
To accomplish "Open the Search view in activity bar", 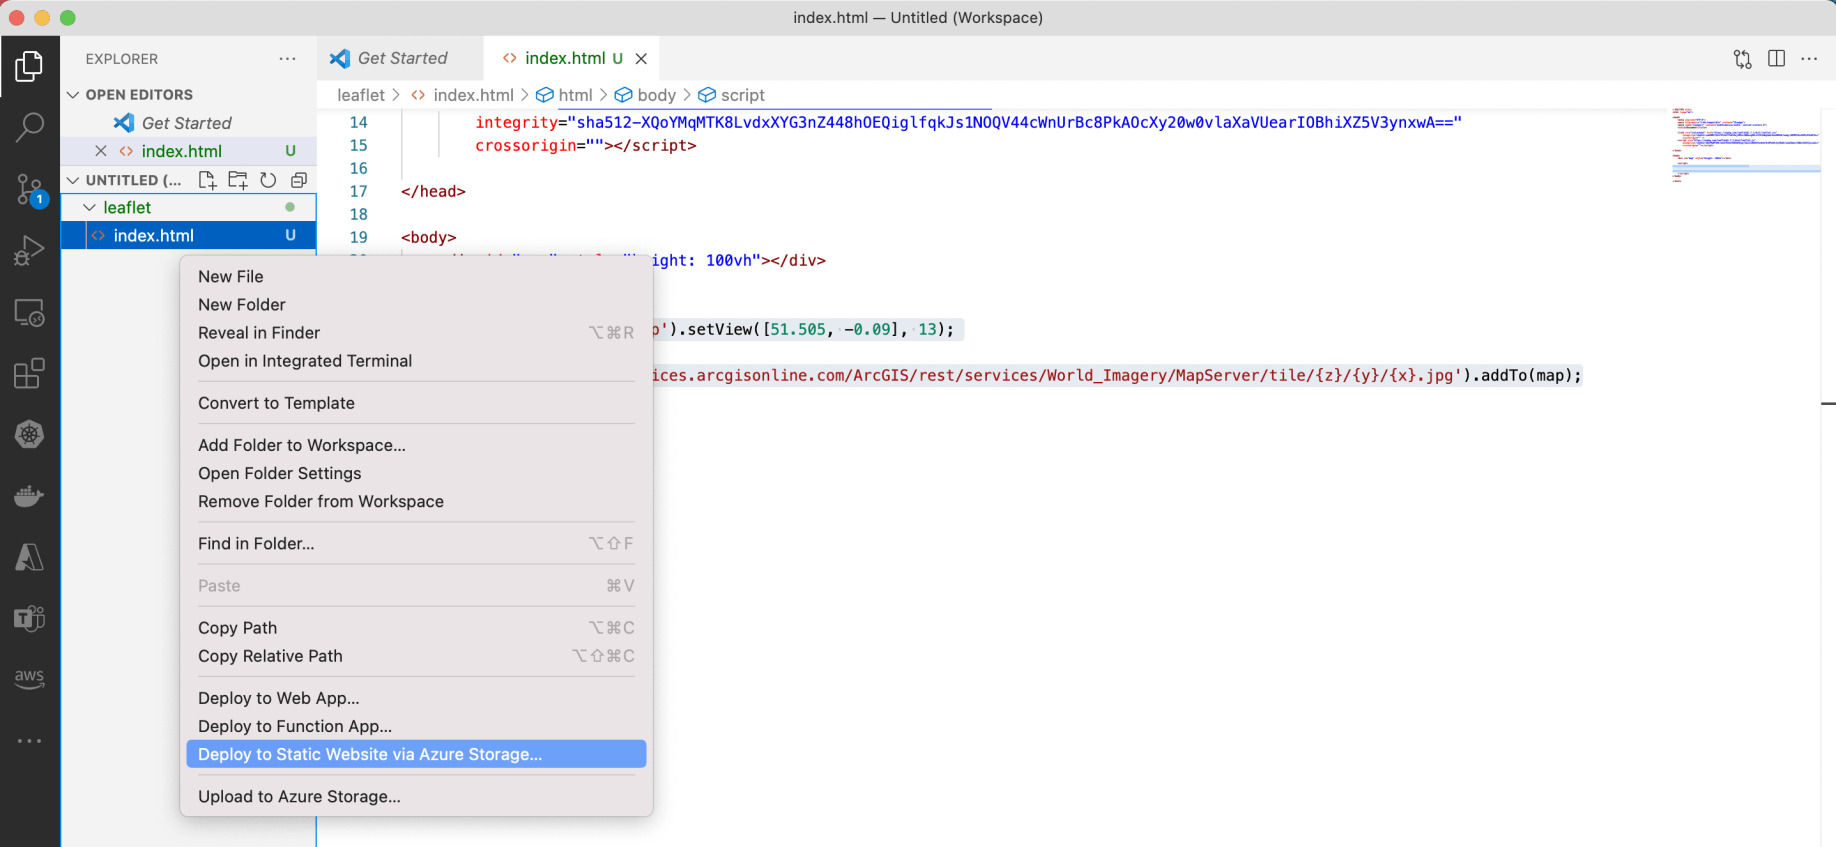I will (x=30, y=127).
